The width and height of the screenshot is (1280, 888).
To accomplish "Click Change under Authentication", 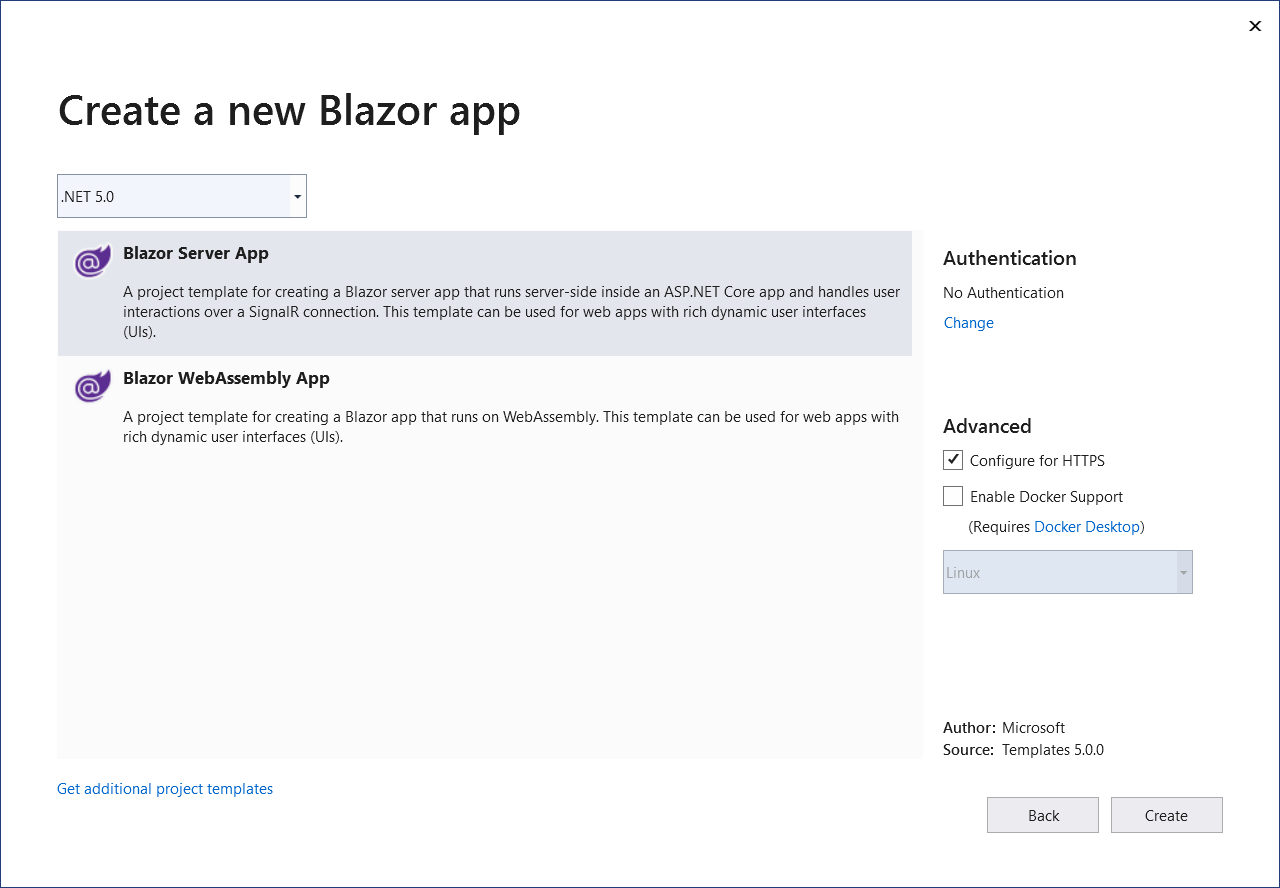I will click(x=968, y=323).
